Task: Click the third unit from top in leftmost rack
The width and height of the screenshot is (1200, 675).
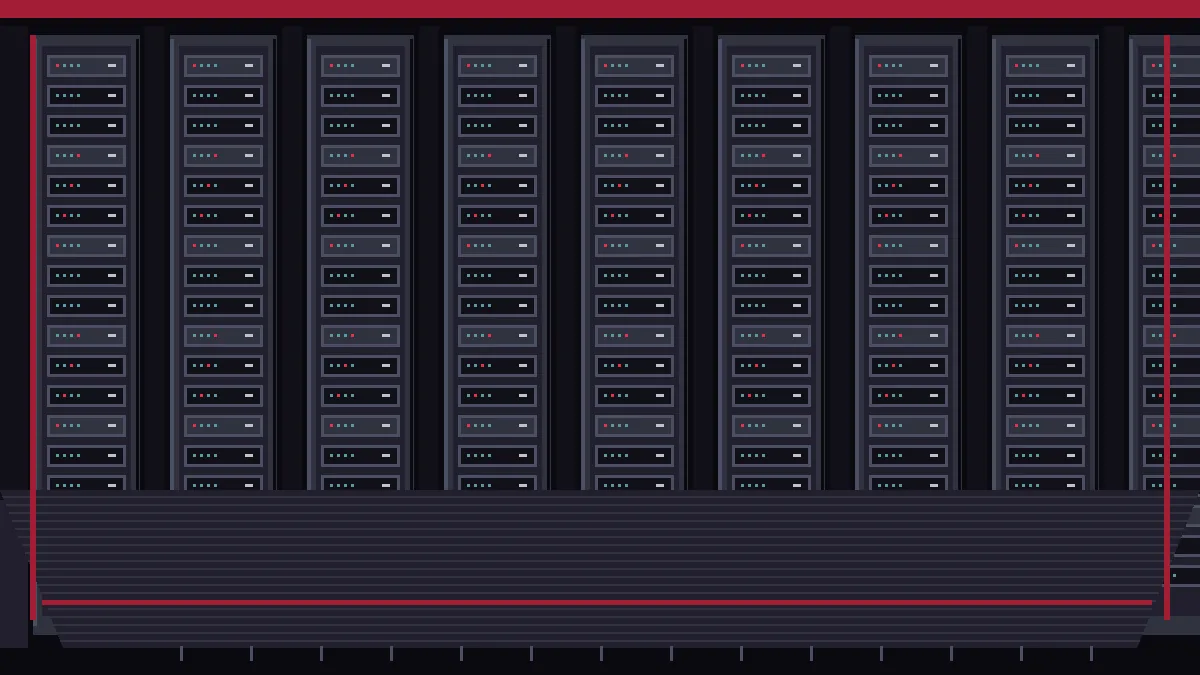Action: tap(86, 126)
